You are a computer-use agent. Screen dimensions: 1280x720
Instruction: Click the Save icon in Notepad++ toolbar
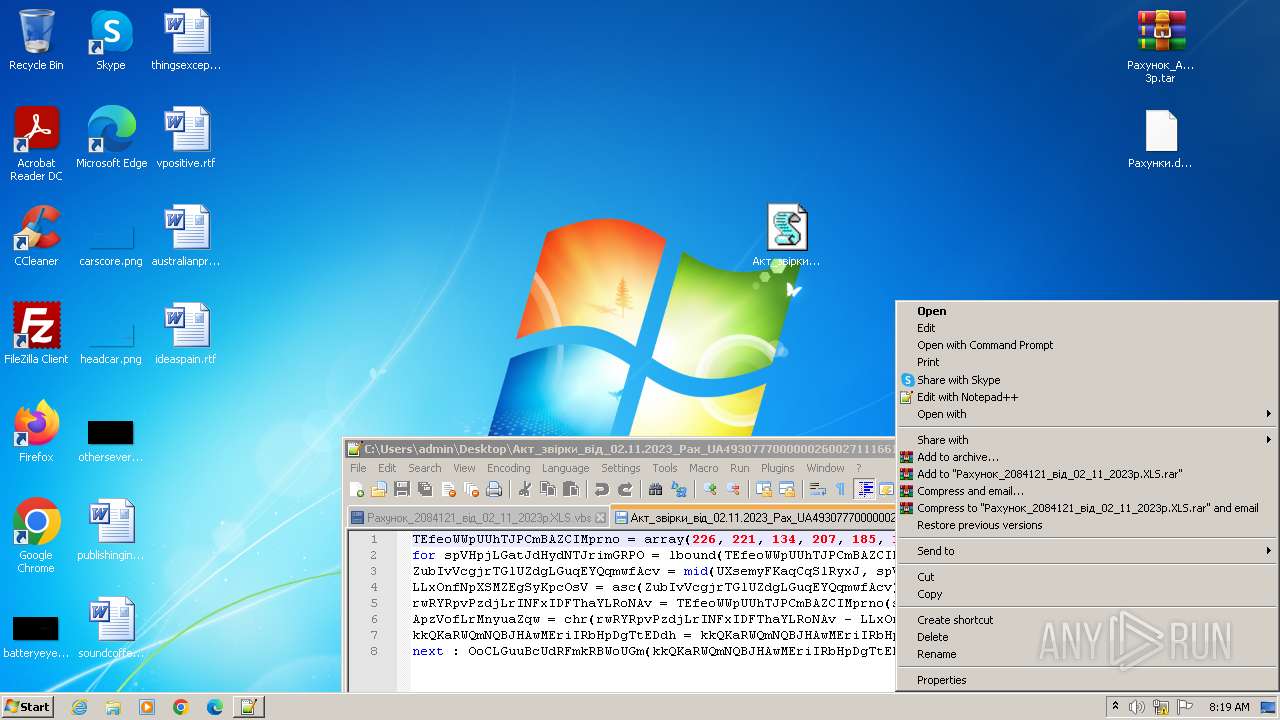coord(402,489)
